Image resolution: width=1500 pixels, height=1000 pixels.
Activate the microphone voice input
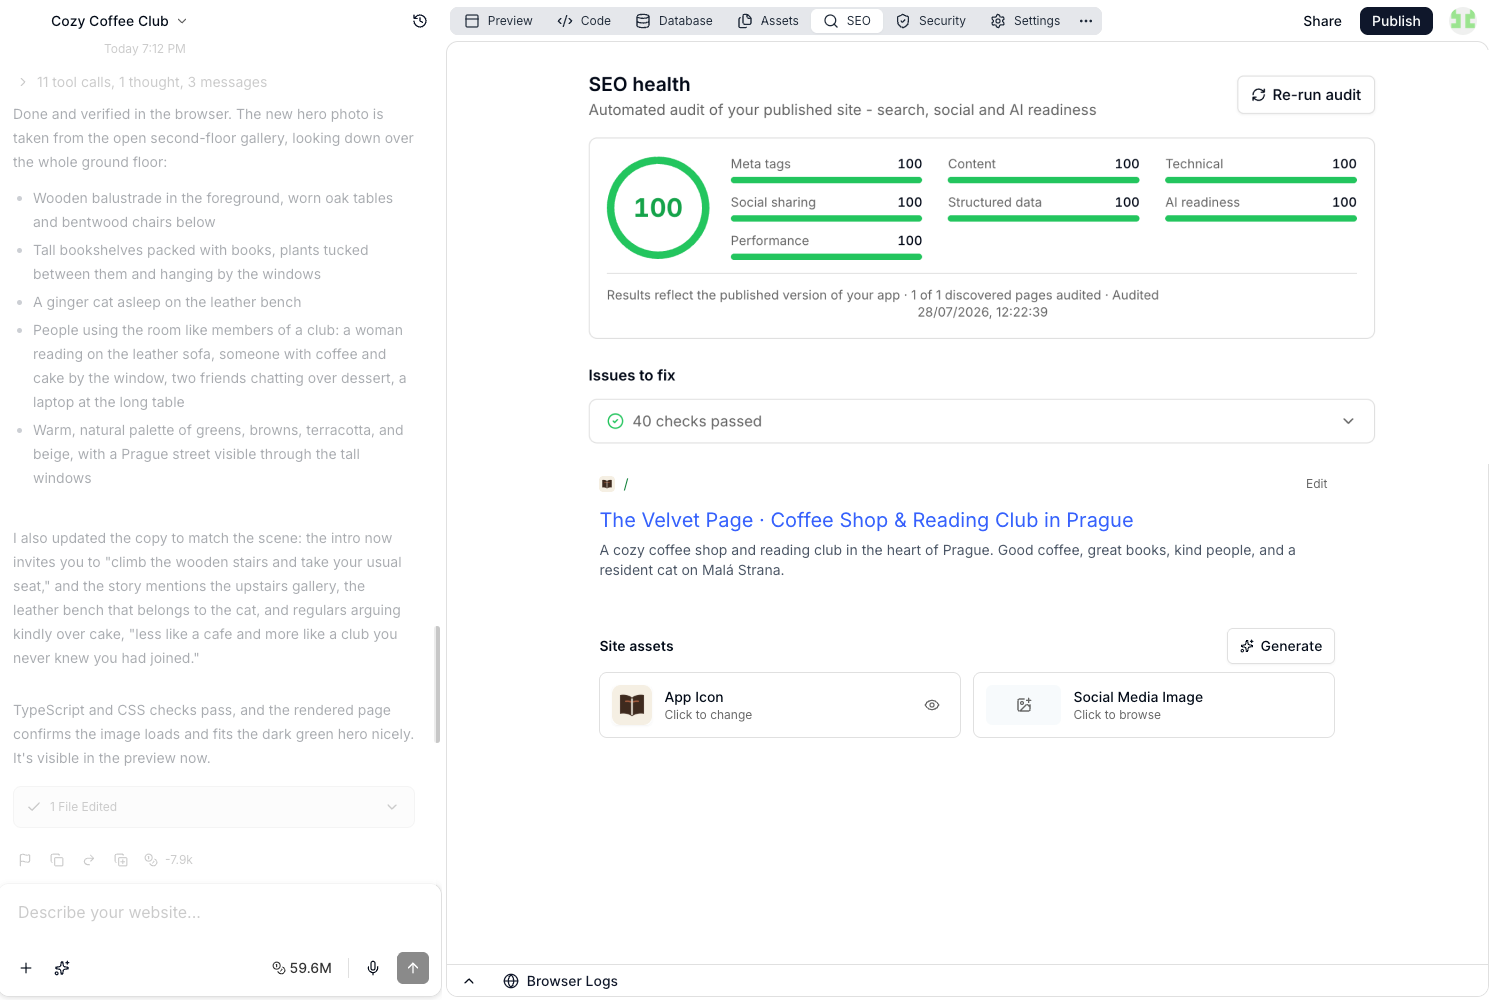coord(373,968)
